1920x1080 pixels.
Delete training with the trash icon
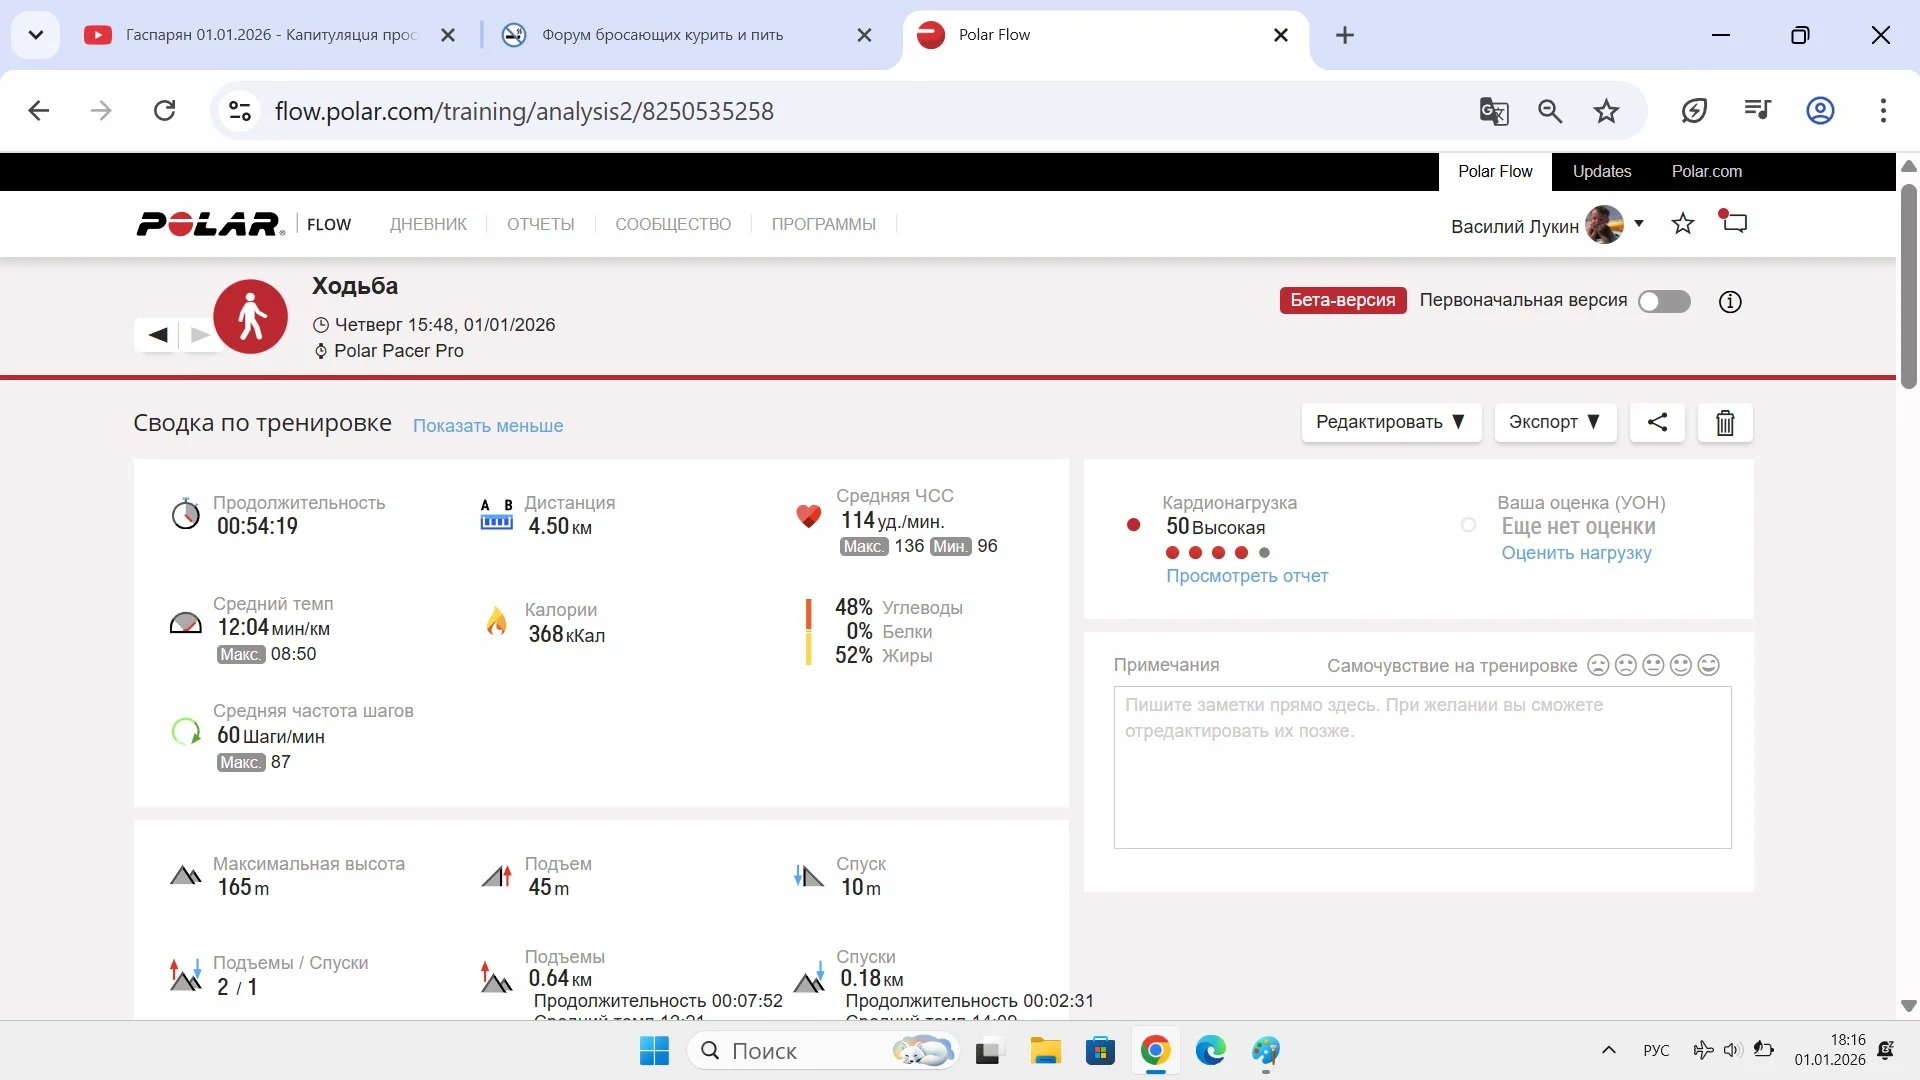[x=1725, y=423]
